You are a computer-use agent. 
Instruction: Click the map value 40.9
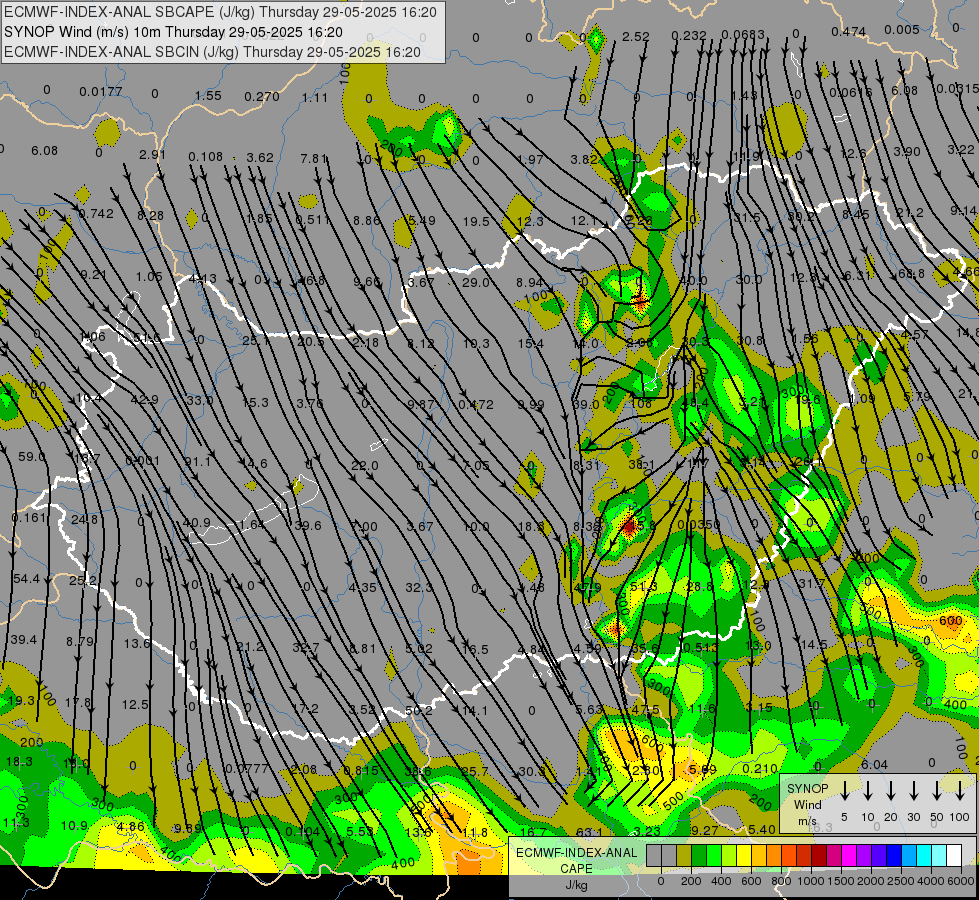pos(196,522)
